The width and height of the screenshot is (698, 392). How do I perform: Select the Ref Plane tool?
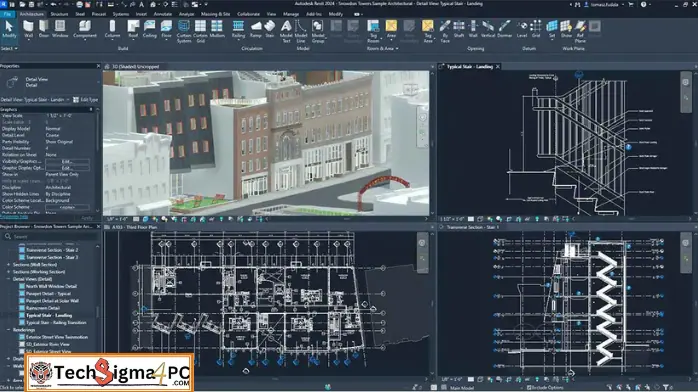[580, 32]
